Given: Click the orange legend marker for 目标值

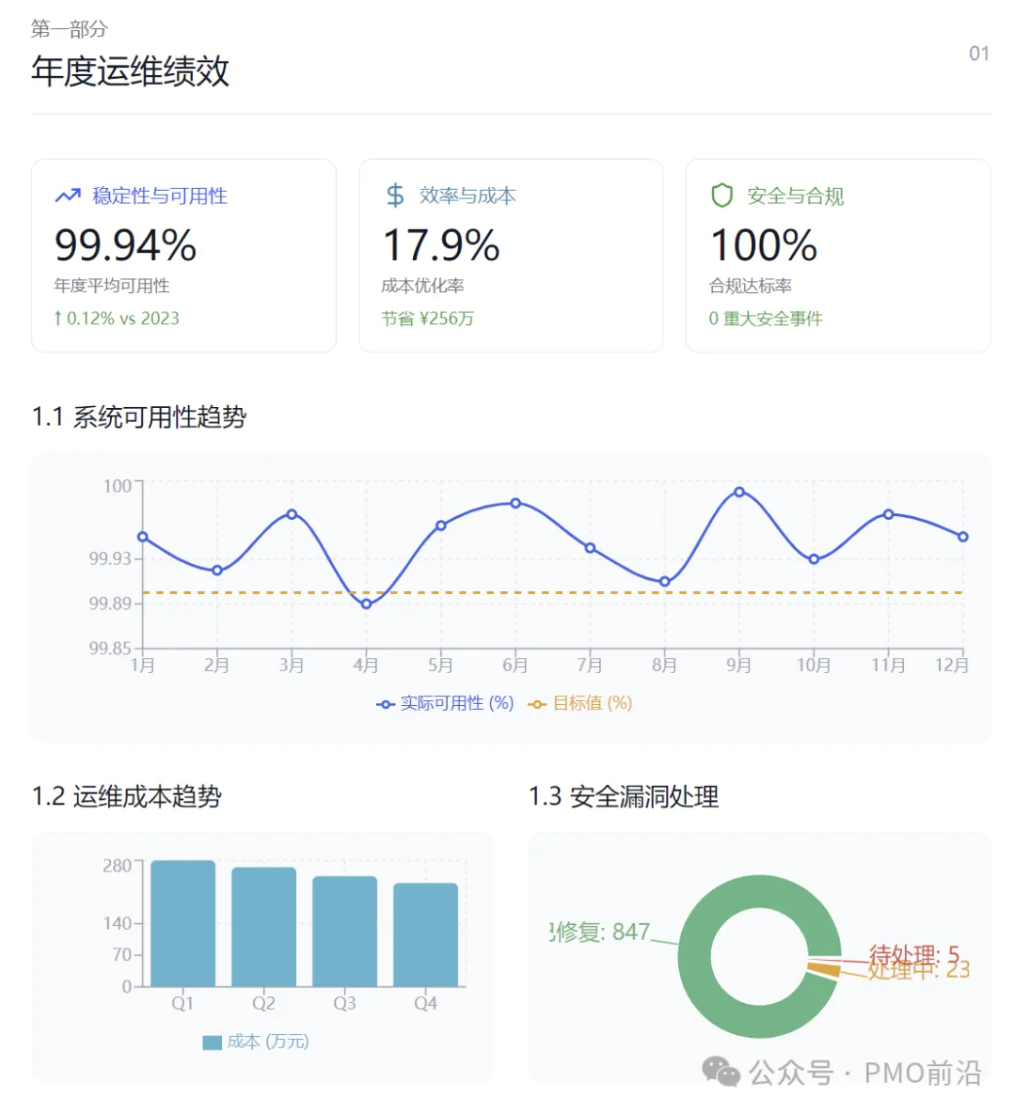Looking at the screenshot, I should [x=538, y=704].
